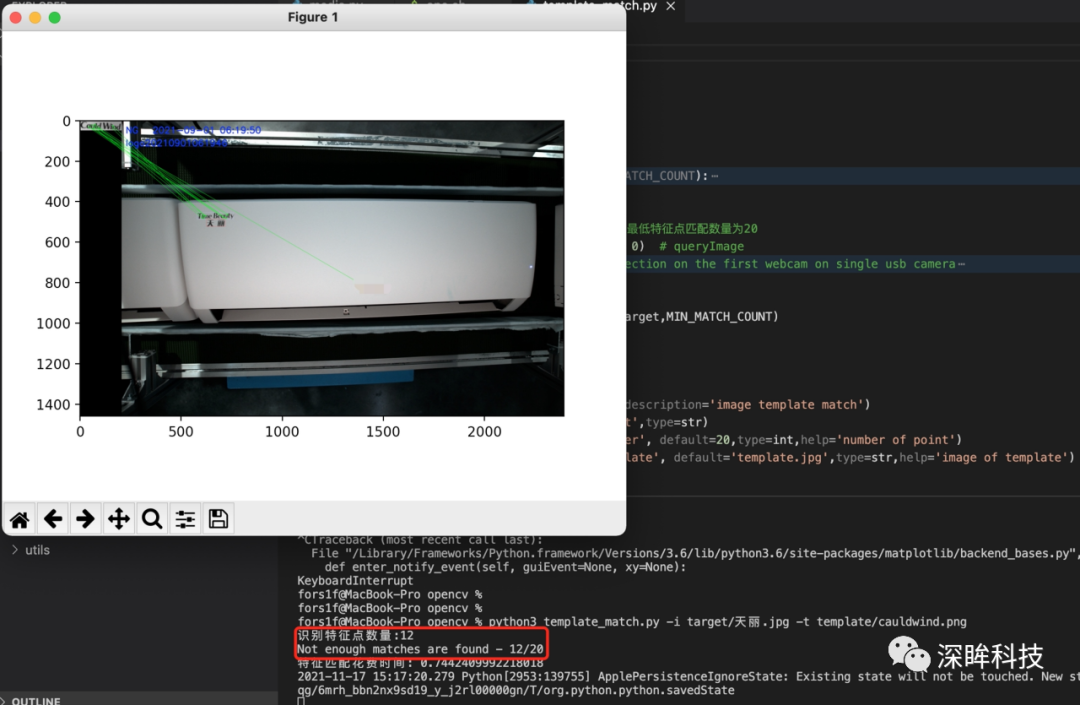Maximize the Figure 1 window with the green button
This screenshot has width=1080, height=705.
[x=54, y=17]
